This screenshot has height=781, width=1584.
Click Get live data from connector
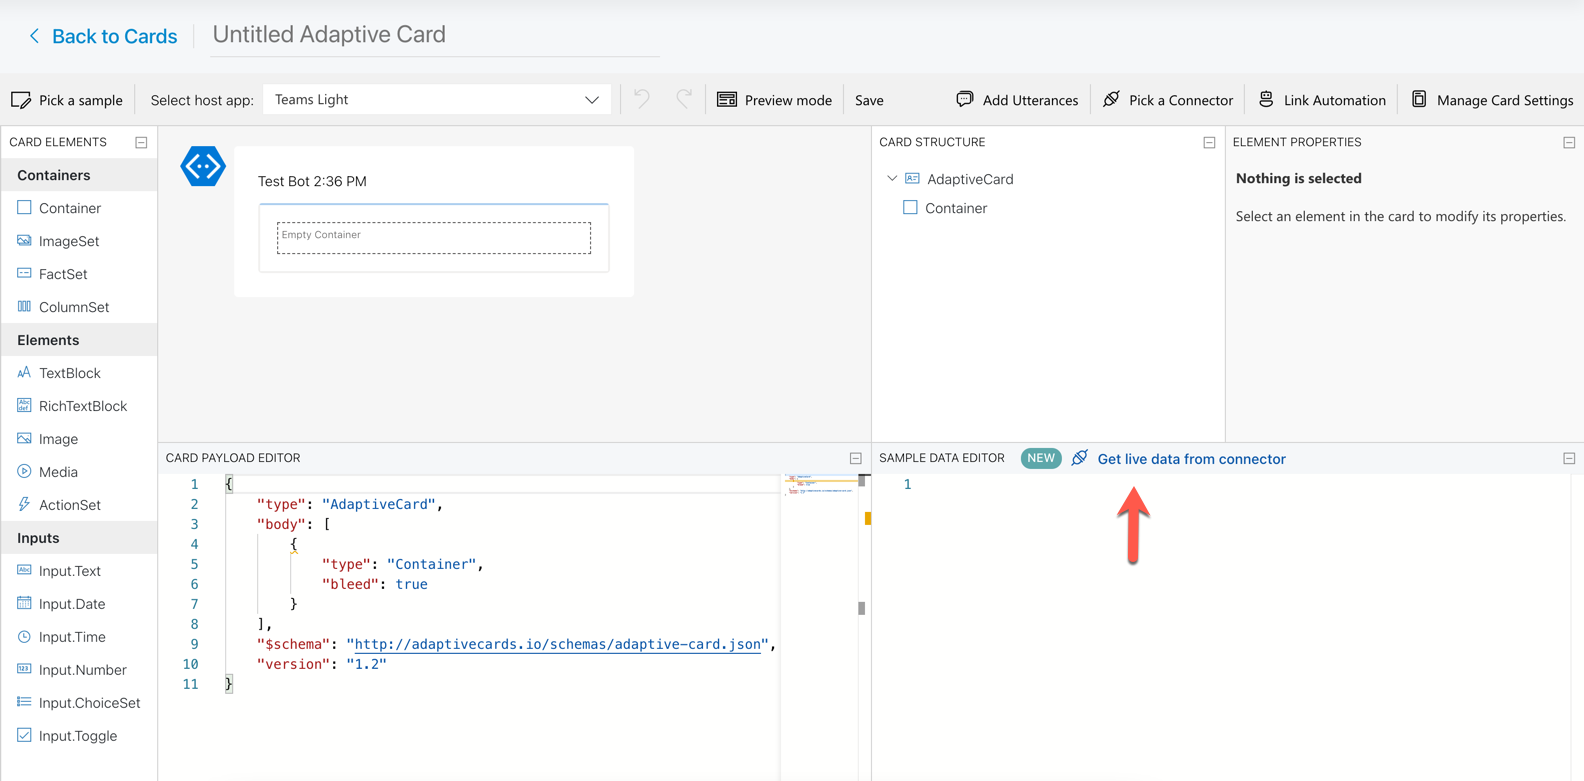(1191, 459)
